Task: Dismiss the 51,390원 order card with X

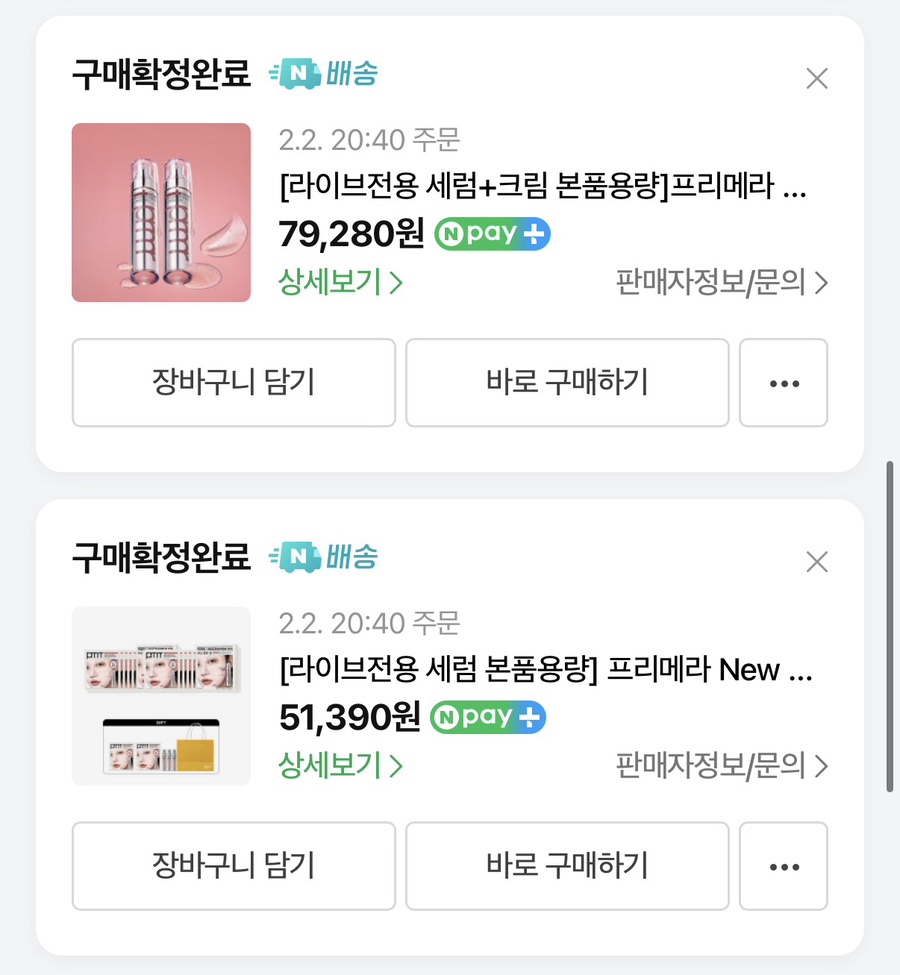Action: [x=817, y=561]
